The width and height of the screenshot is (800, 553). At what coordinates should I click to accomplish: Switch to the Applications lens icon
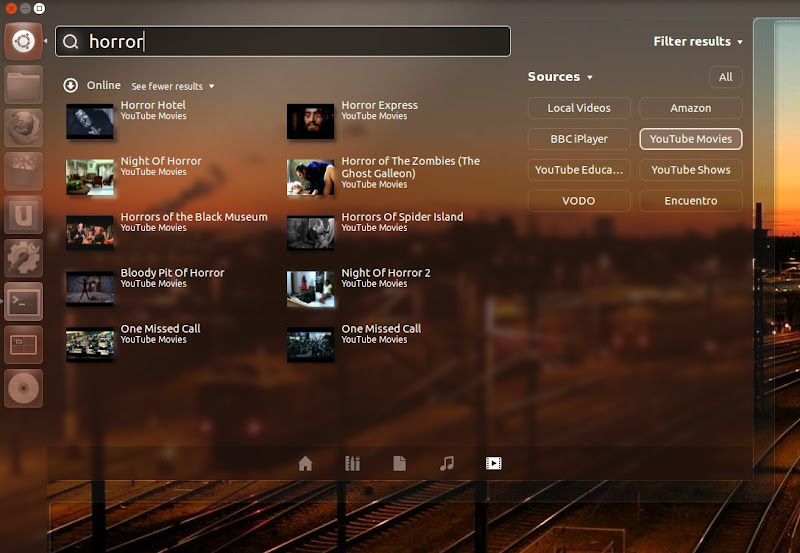(352, 463)
